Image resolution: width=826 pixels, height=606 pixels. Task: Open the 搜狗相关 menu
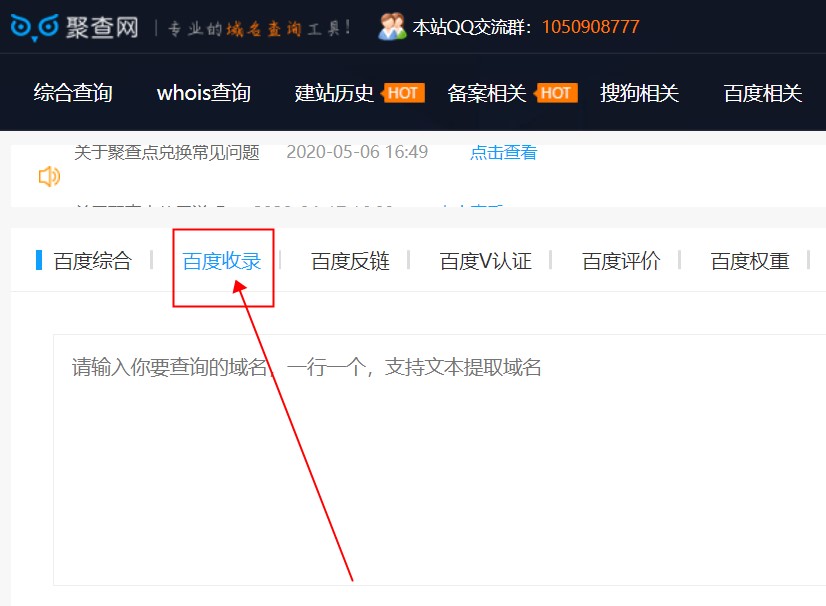pos(640,92)
